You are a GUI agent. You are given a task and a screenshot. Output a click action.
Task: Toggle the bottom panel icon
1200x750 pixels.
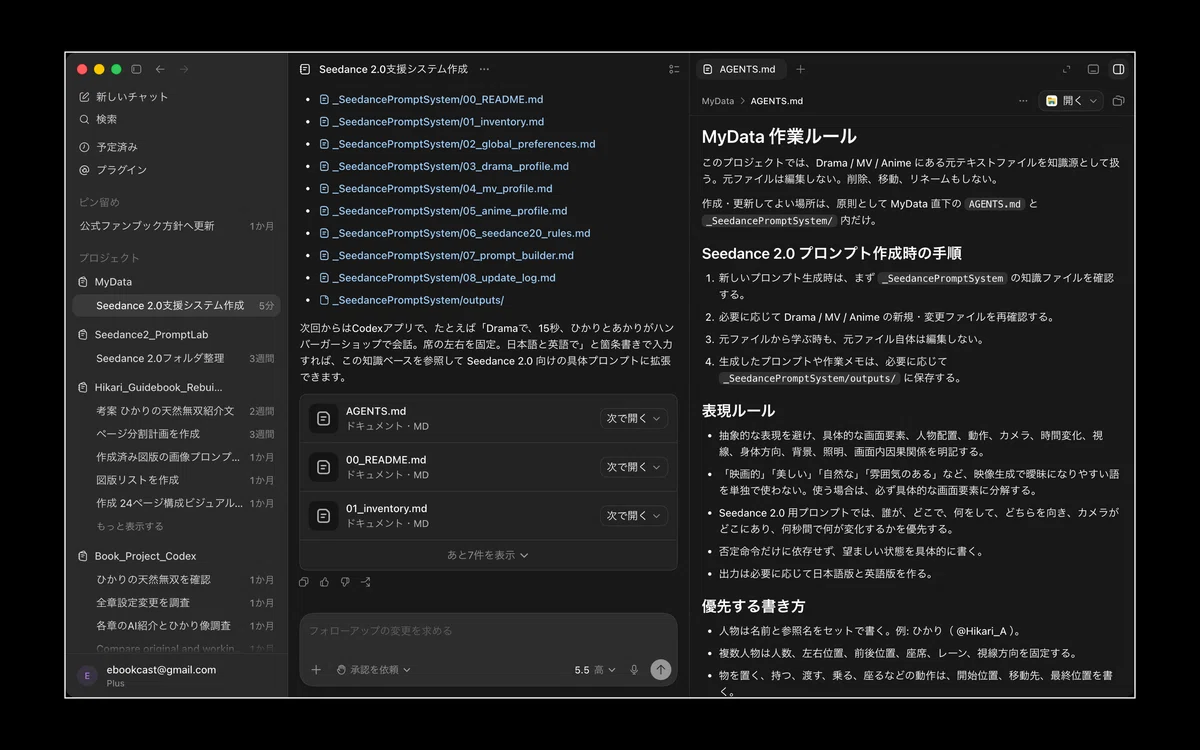point(1093,69)
